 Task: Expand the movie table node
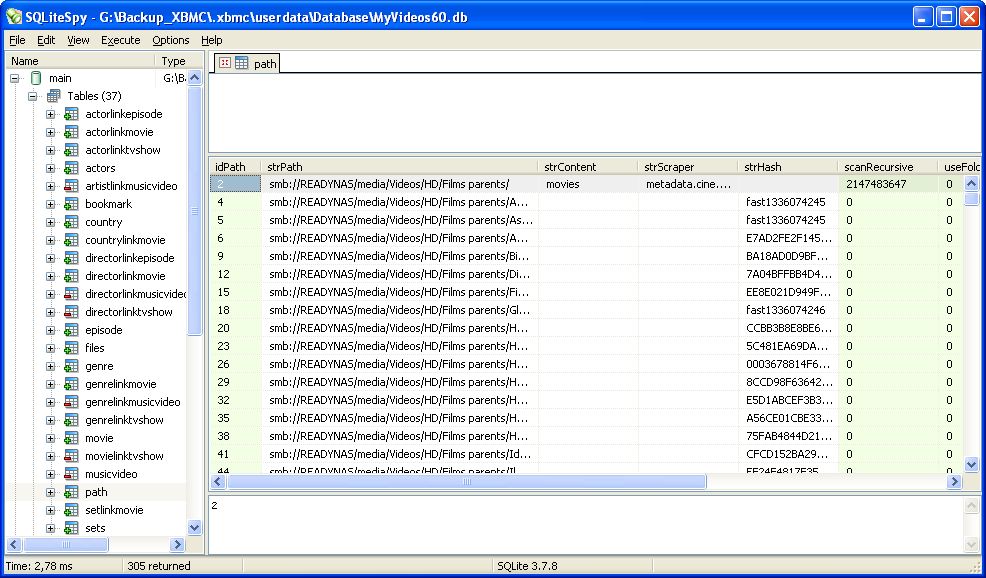click(x=51, y=439)
